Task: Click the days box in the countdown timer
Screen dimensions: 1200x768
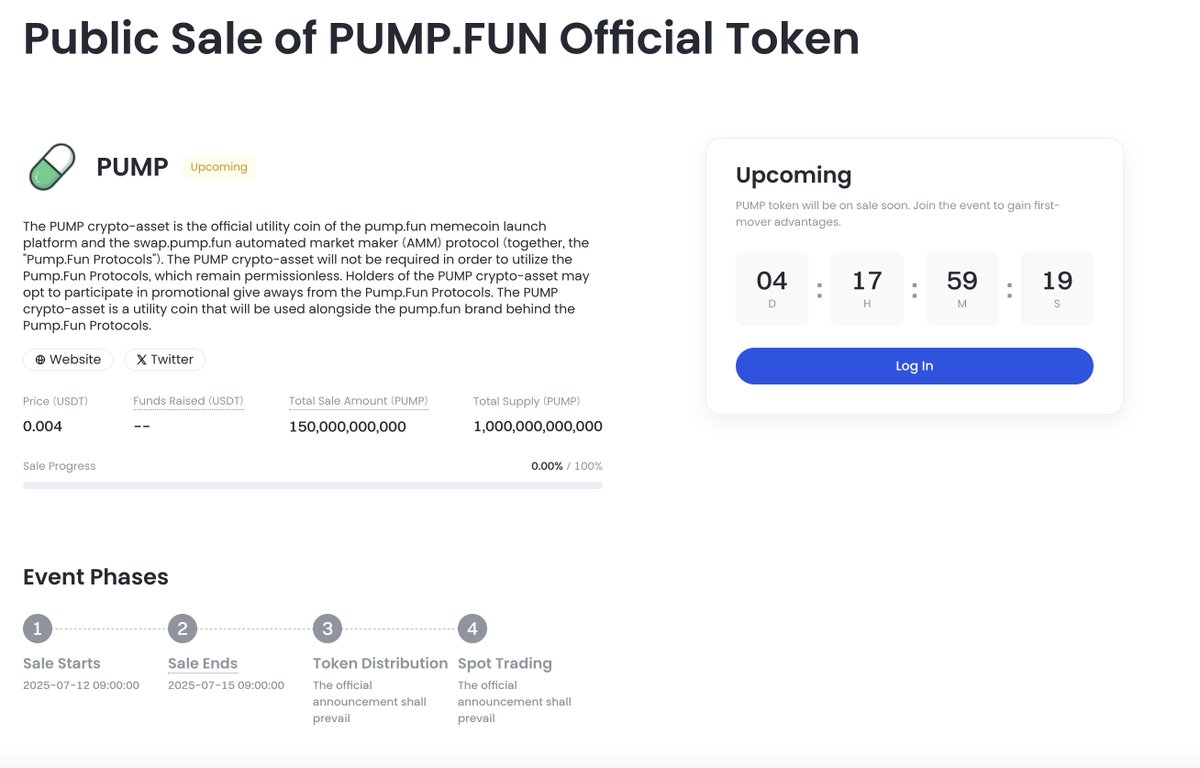Action: click(771, 288)
